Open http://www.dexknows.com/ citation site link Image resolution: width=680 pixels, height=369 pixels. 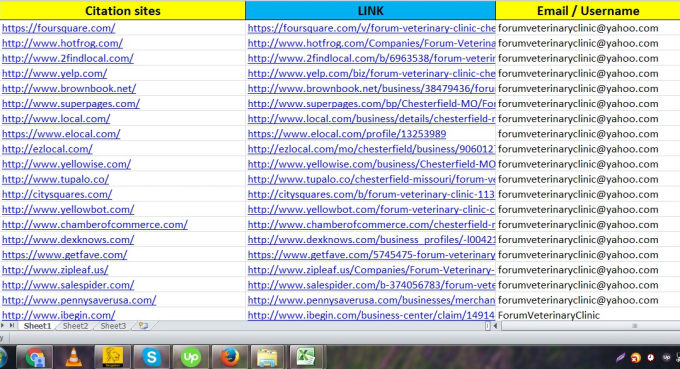68,240
